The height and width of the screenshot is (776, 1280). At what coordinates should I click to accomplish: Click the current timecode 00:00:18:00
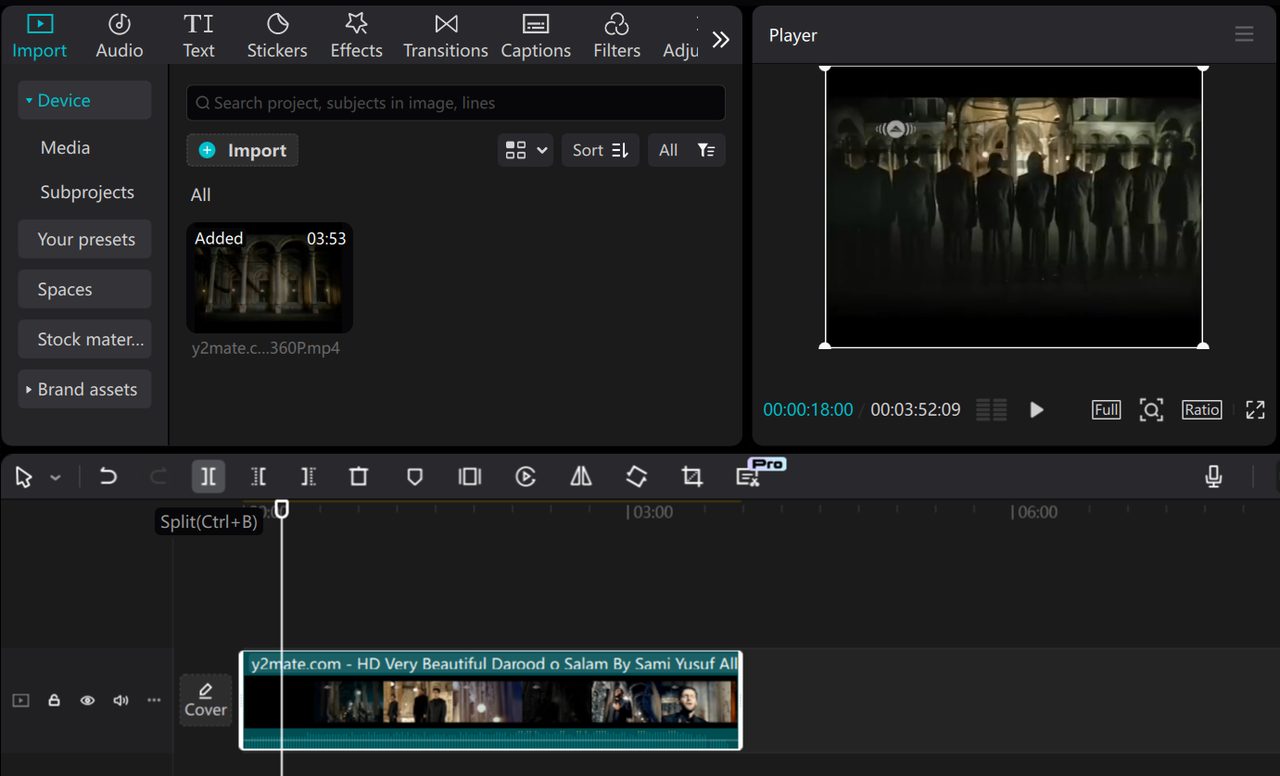pyautogui.click(x=808, y=410)
